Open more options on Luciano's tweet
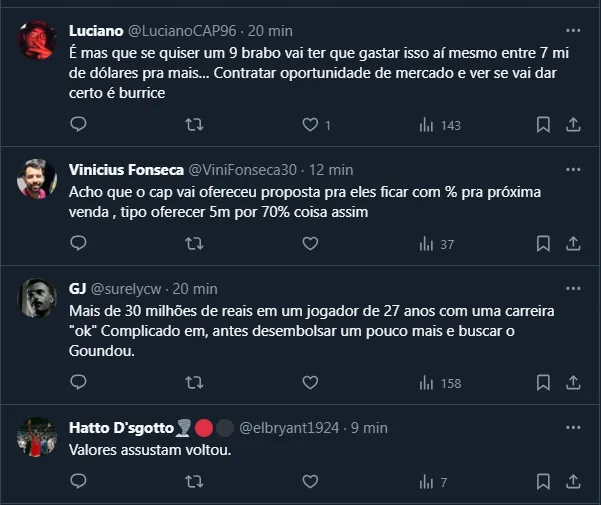Image resolution: width=601 pixels, height=505 pixels. [573, 32]
